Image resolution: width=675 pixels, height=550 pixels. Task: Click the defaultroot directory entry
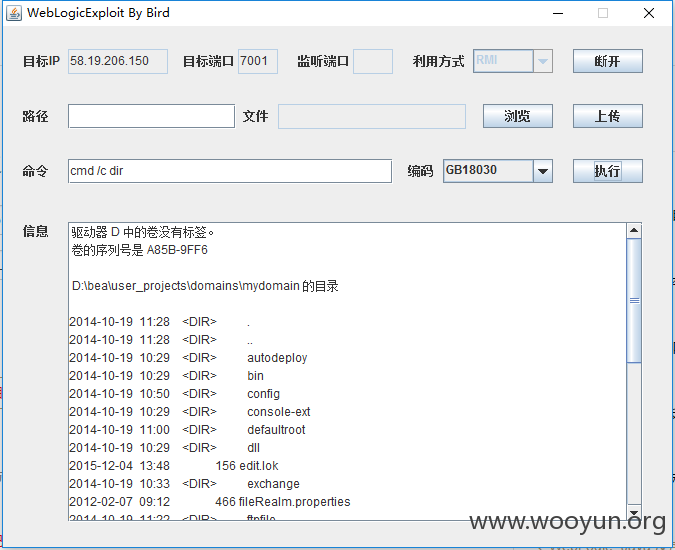click(276, 430)
